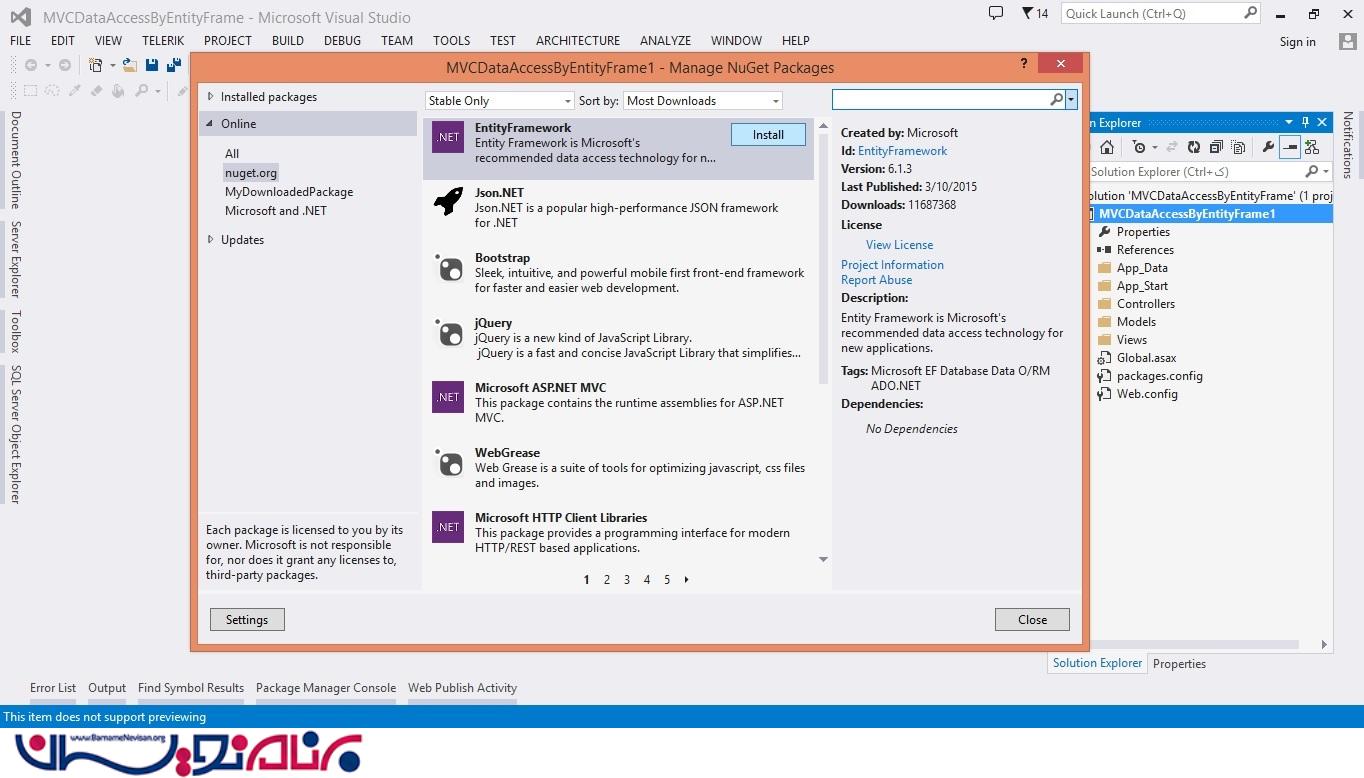
Task: Open the Stable Only dropdown
Action: pyautogui.click(x=499, y=101)
